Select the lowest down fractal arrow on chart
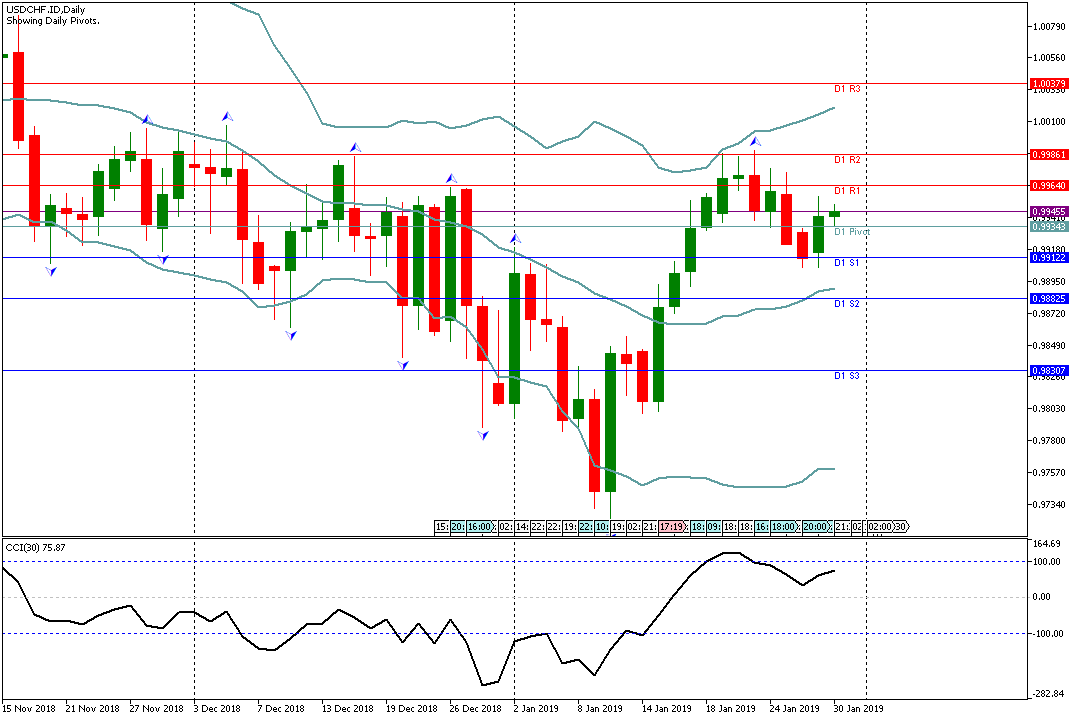1080x720 pixels. pyautogui.click(x=482, y=434)
